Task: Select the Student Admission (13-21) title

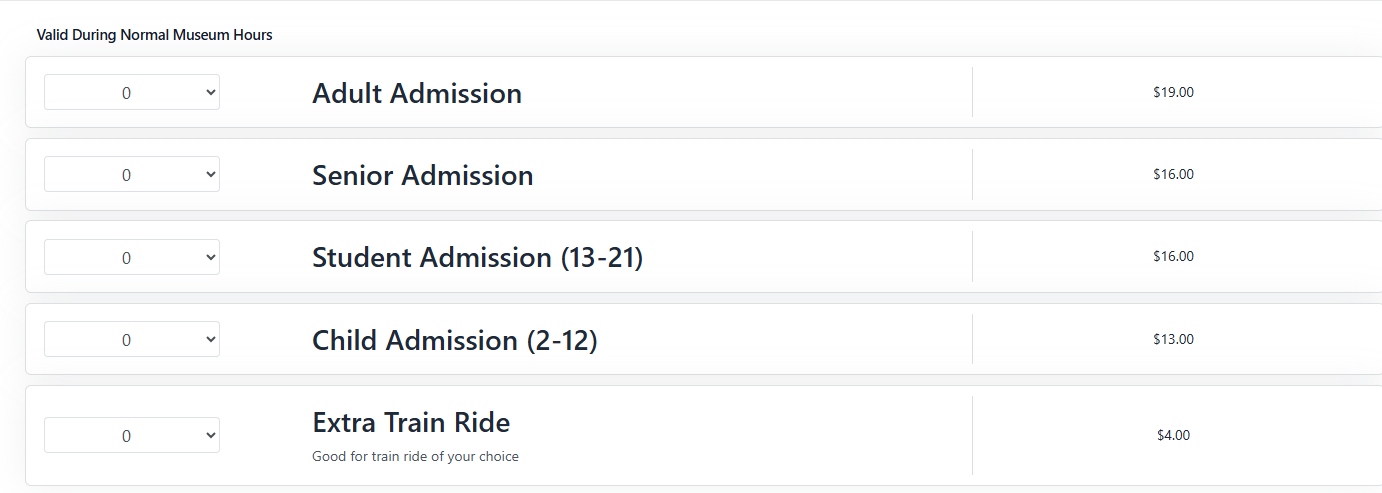Action: click(477, 257)
